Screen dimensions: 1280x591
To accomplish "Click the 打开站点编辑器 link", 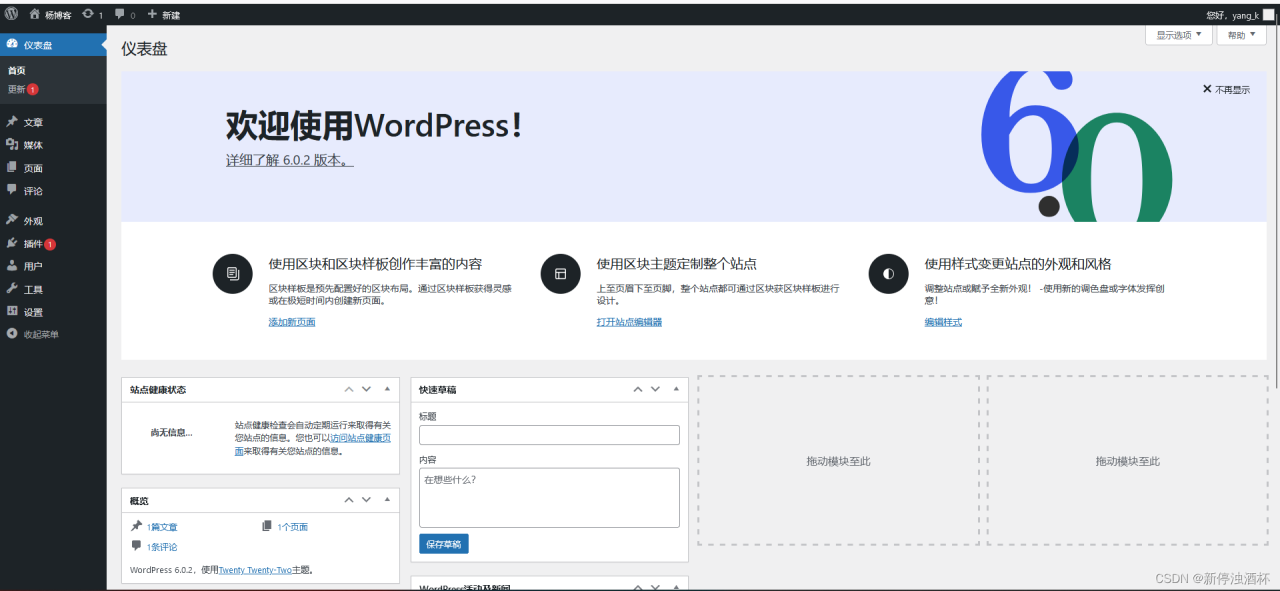I will 629,322.
